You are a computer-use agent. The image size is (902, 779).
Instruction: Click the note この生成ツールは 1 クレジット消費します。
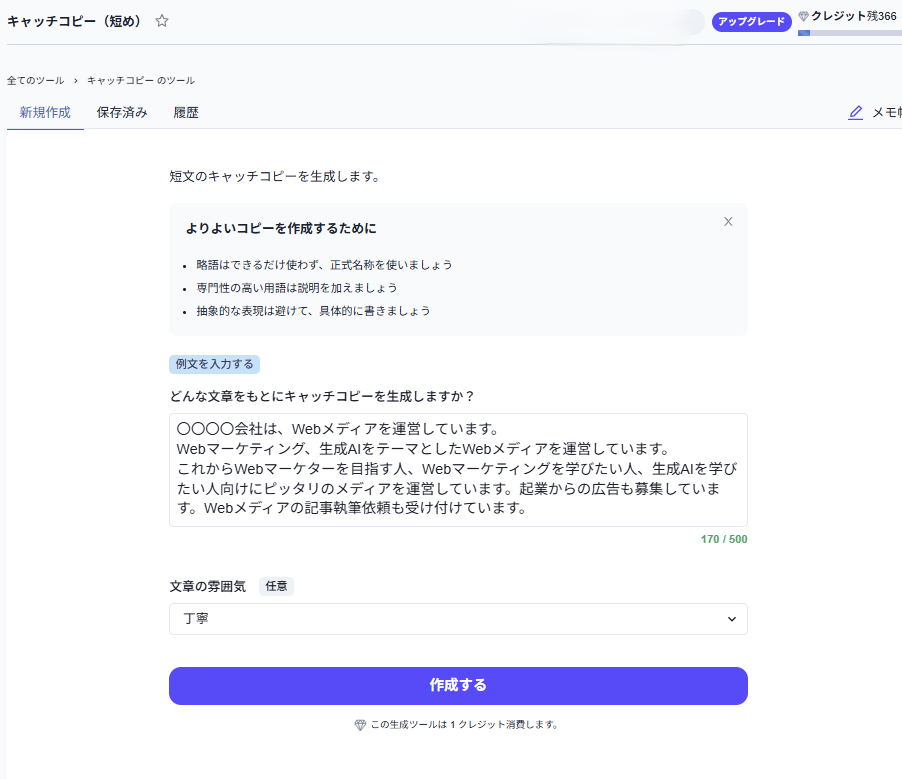[464, 724]
